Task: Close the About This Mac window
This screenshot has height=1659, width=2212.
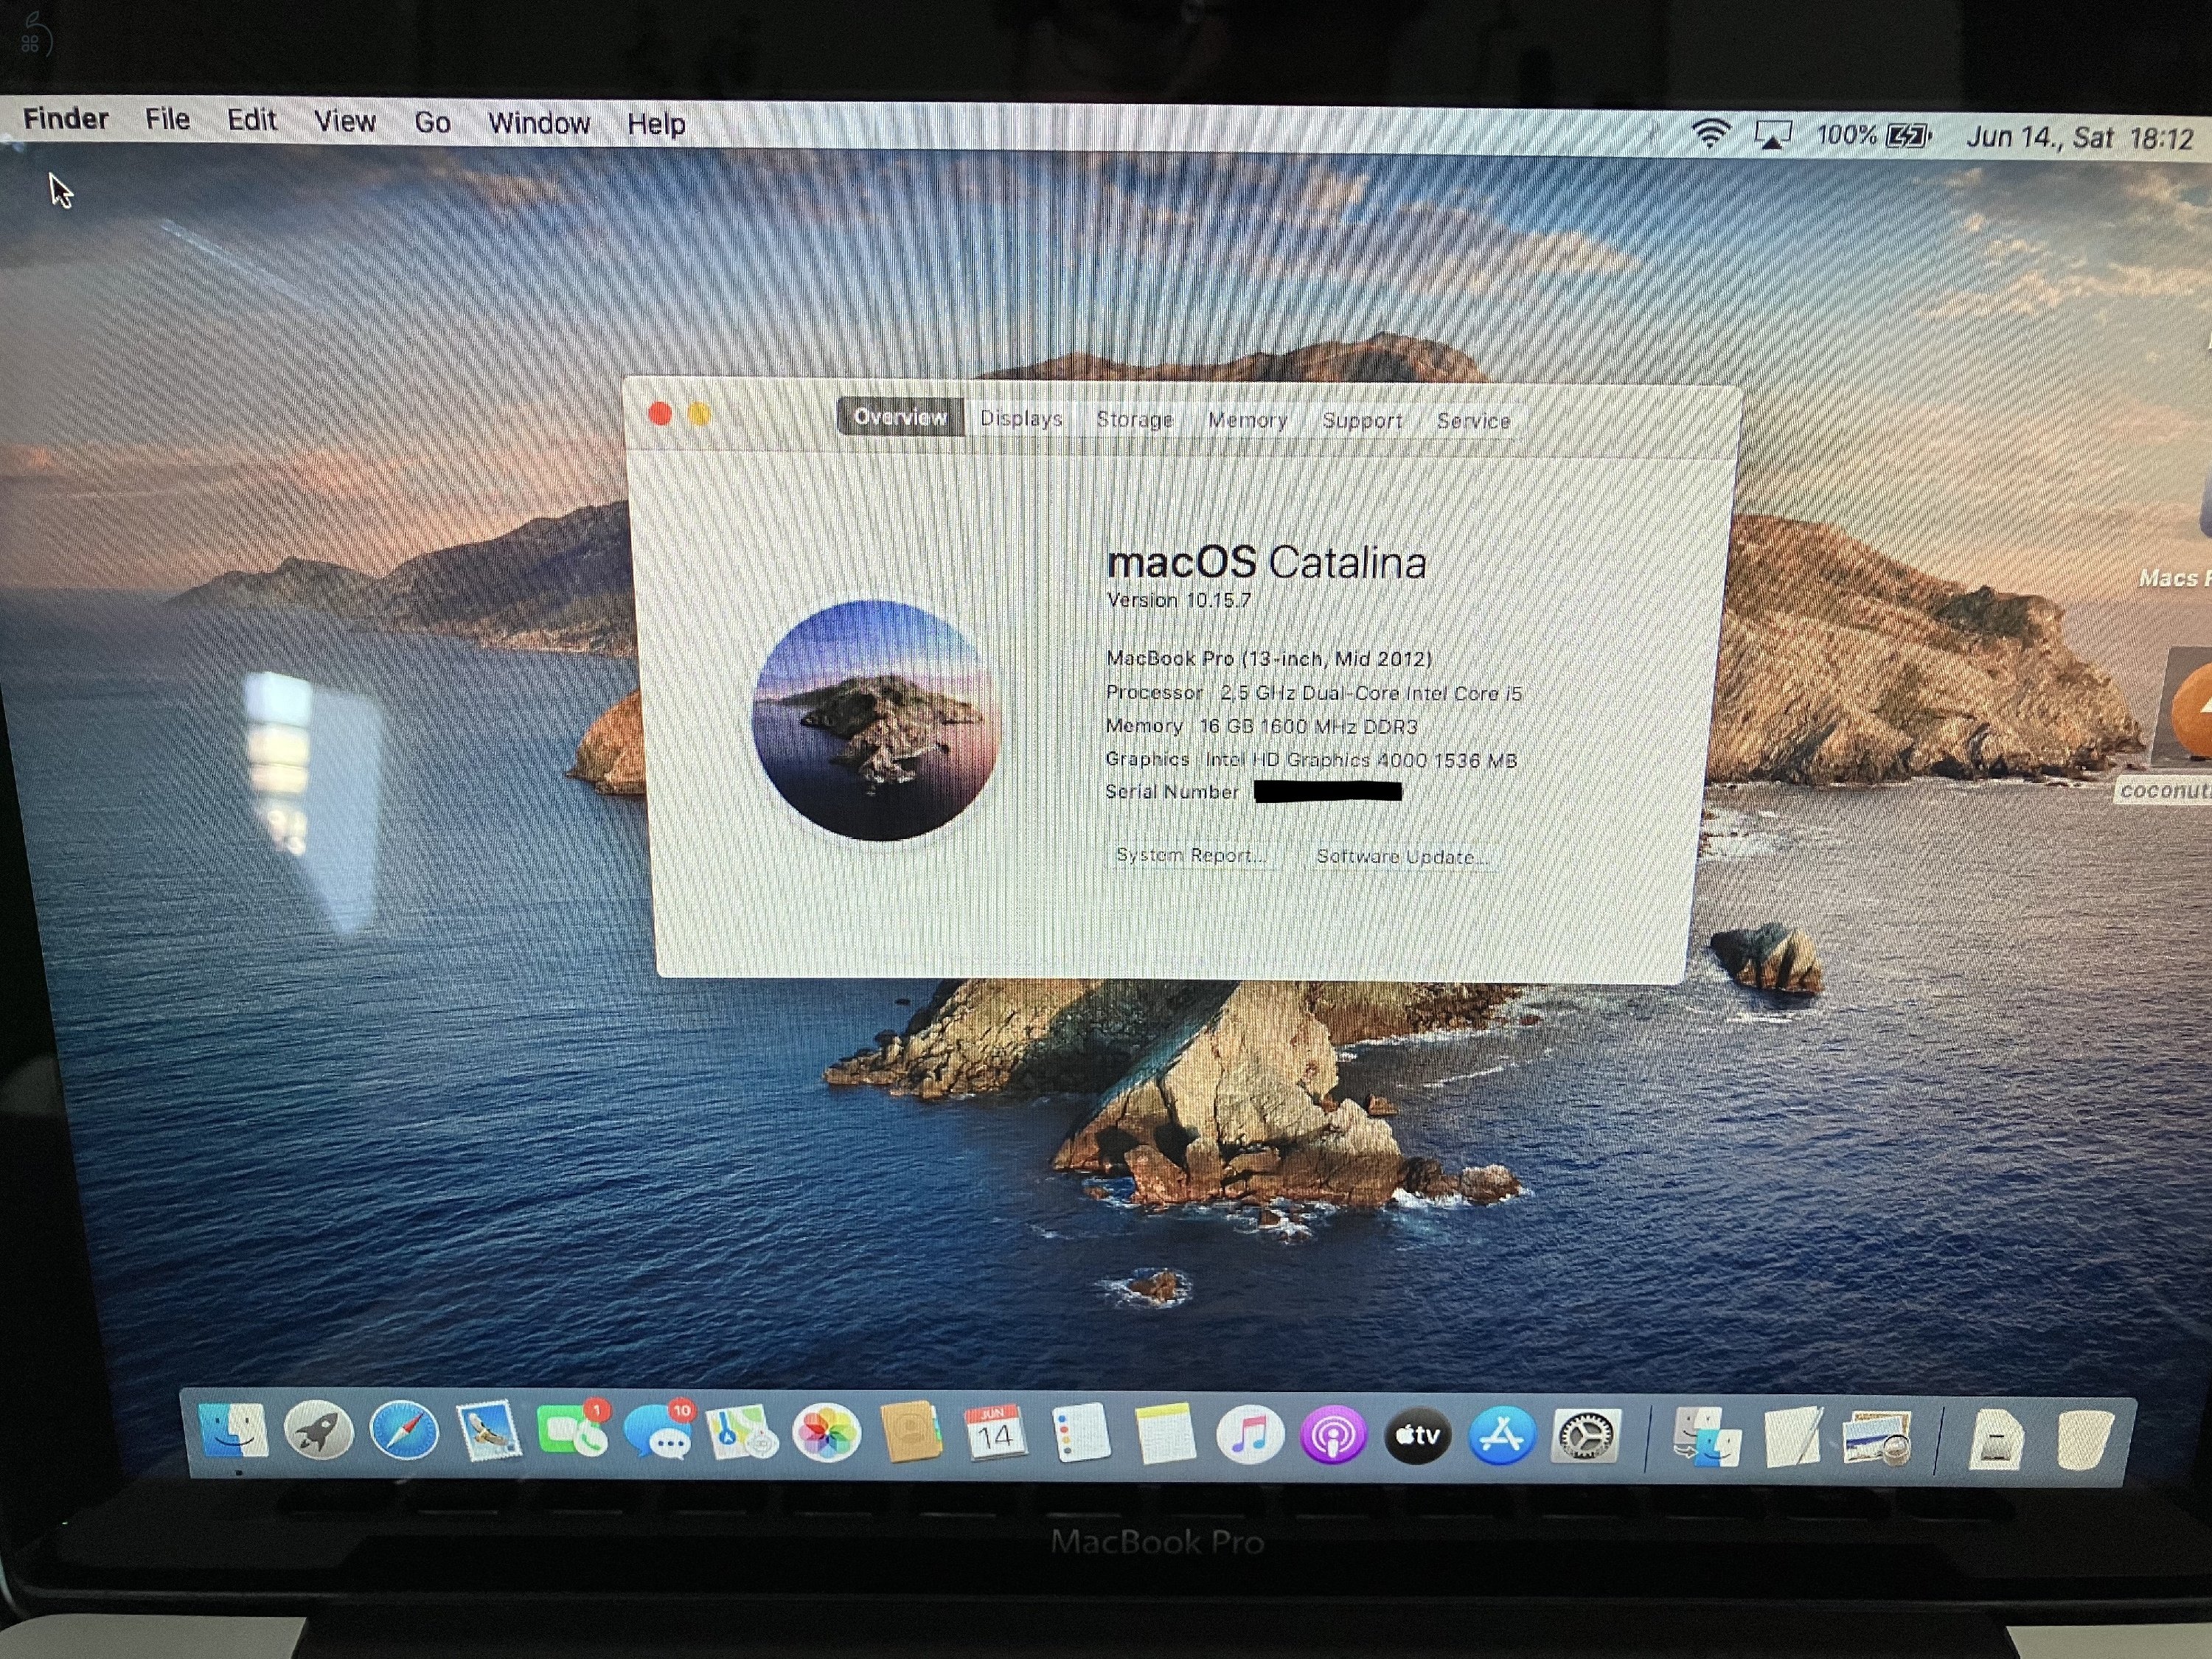Action: coord(660,413)
